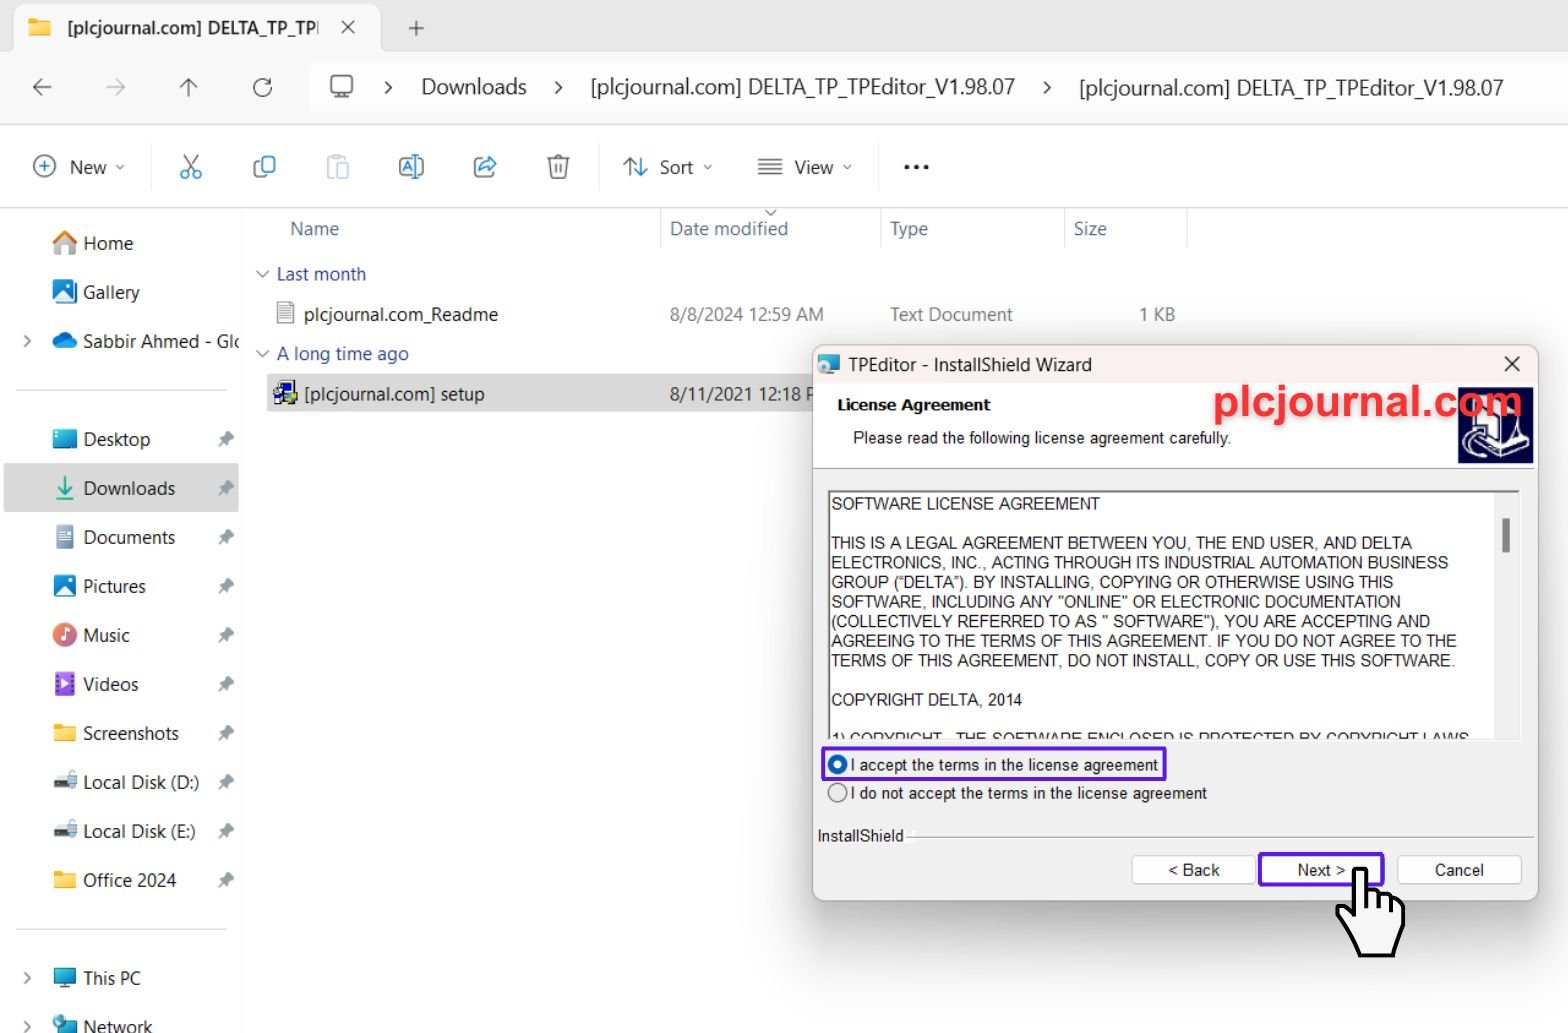Select the plcjournal.com_Readme text file
Viewport: 1568px width, 1033px height.
pos(400,314)
